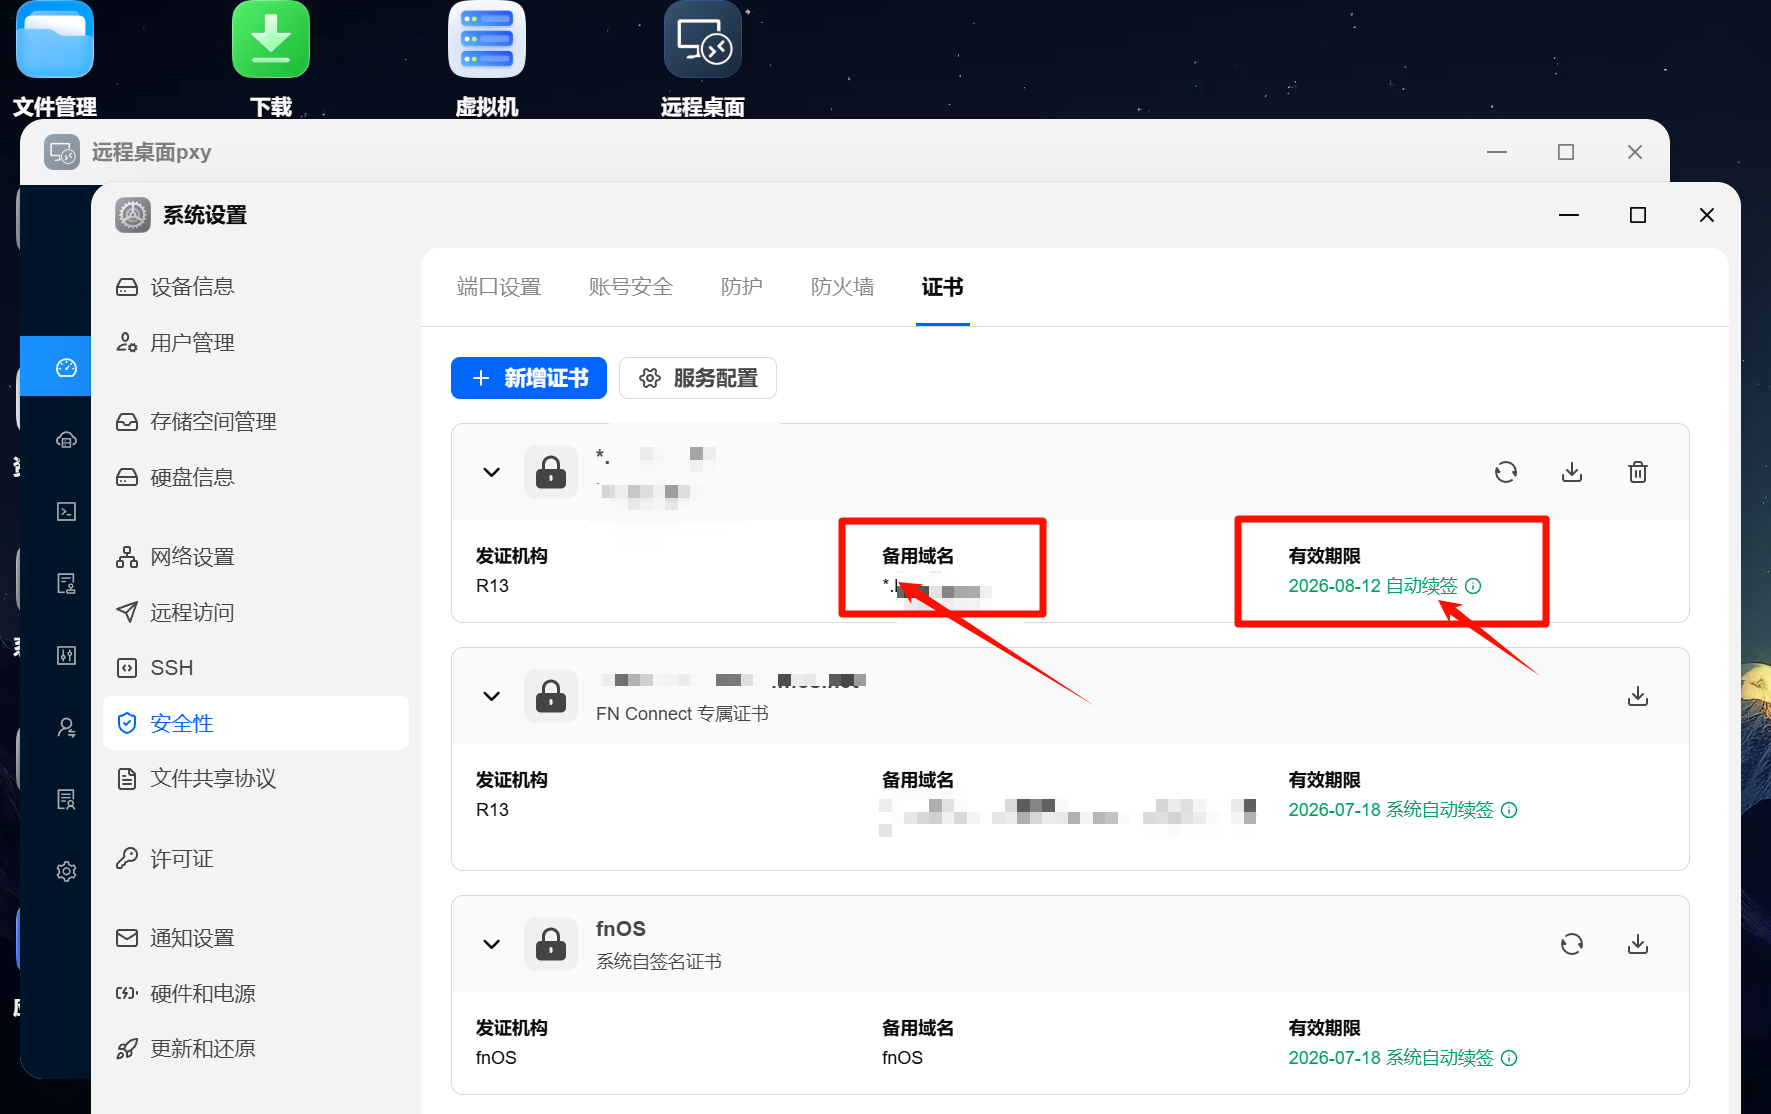Click the user icon in left rail
The width and height of the screenshot is (1771, 1114).
pyautogui.click(x=66, y=727)
